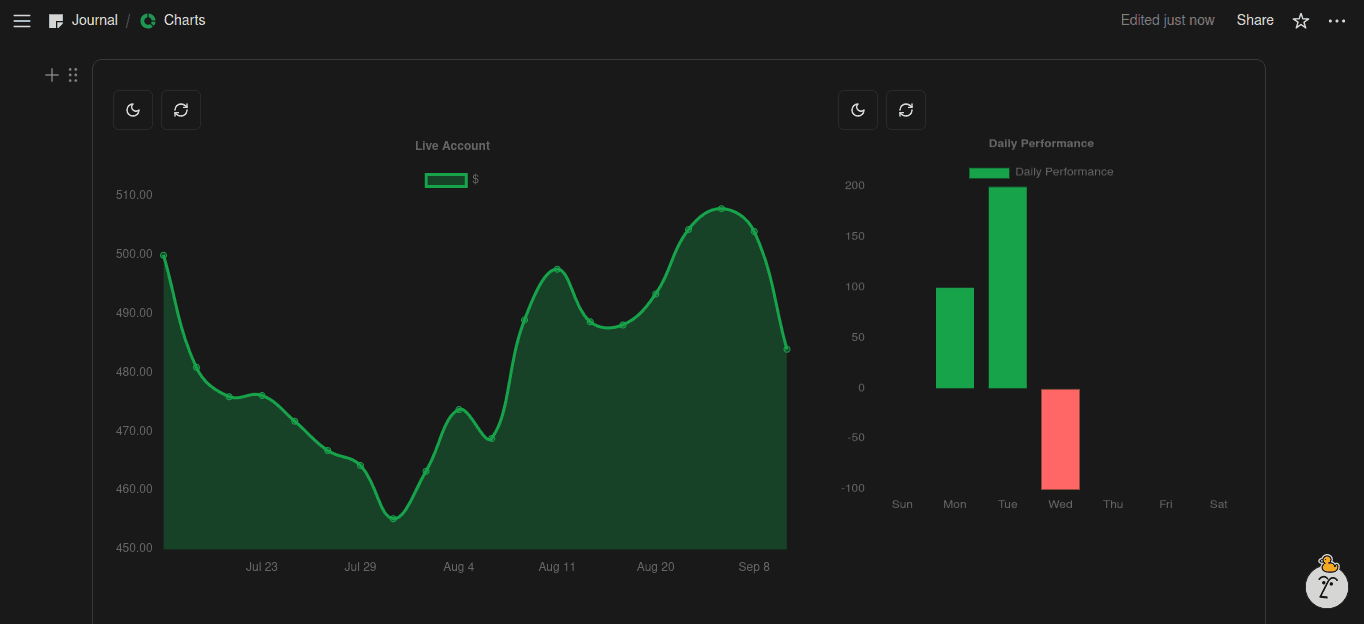
Task: Favorite the page using the star
Action: (1300, 20)
